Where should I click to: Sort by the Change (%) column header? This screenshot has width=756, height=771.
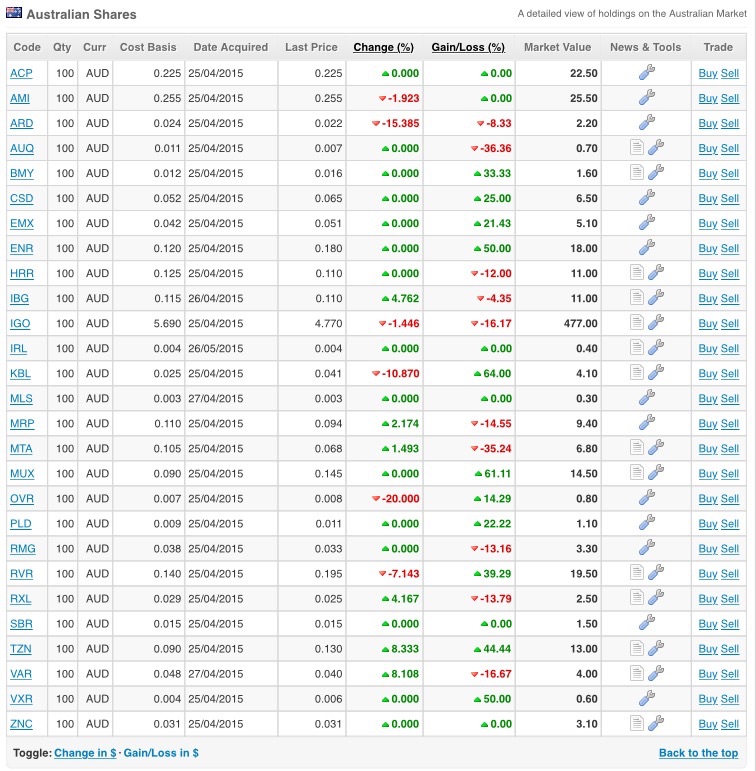383,47
